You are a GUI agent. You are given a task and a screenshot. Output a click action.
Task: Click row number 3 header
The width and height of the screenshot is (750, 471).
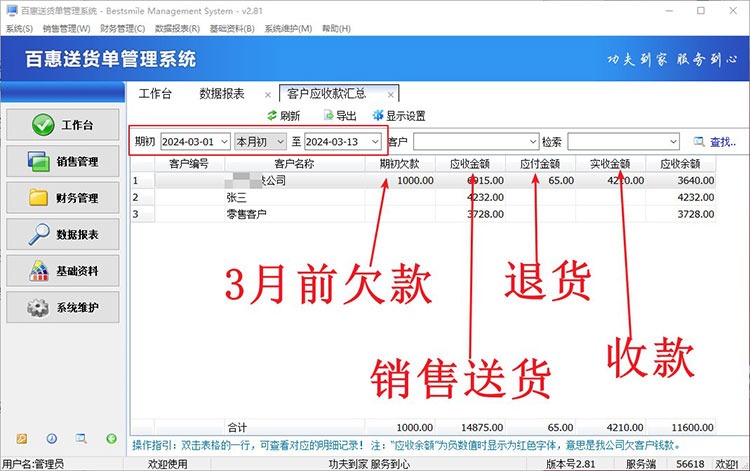[x=143, y=214]
